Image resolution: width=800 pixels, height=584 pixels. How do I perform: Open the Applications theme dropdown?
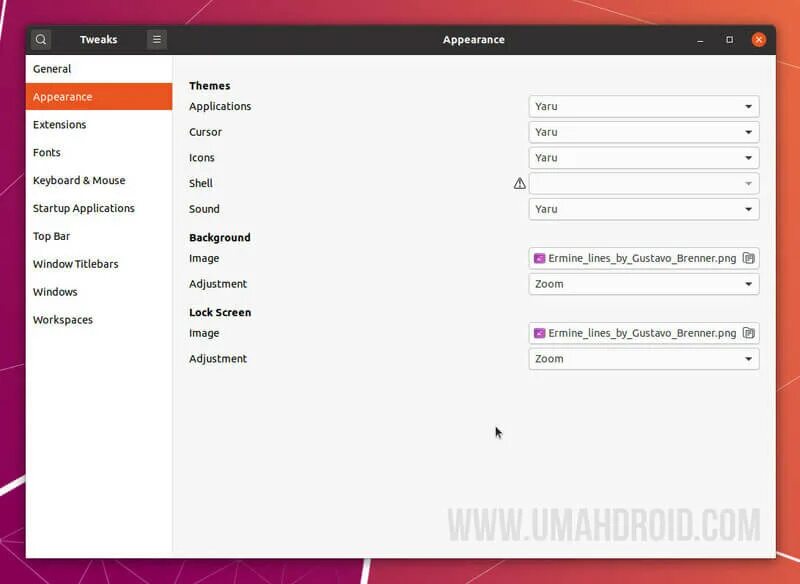pos(644,107)
